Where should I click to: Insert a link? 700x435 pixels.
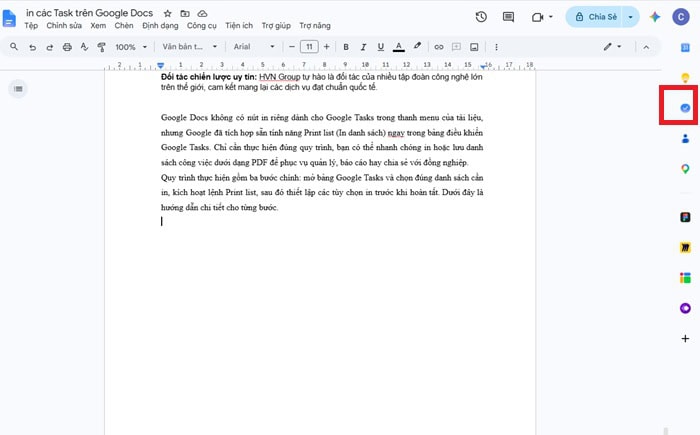pyautogui.click(x=439, y=47)
